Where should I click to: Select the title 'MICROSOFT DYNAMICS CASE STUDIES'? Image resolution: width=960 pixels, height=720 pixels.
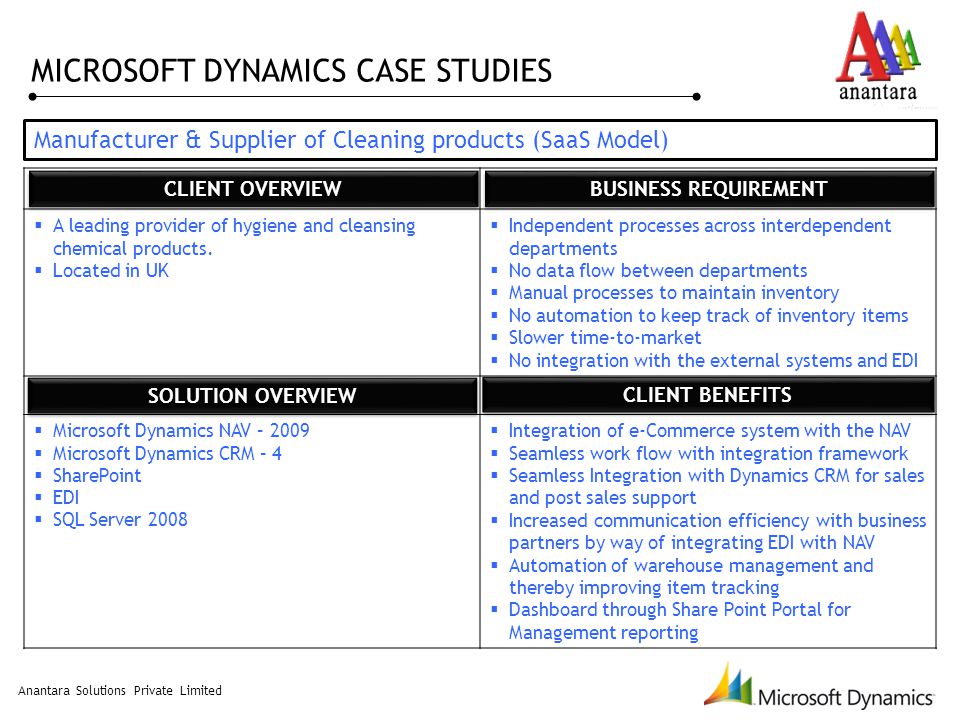tap(291, 71)
